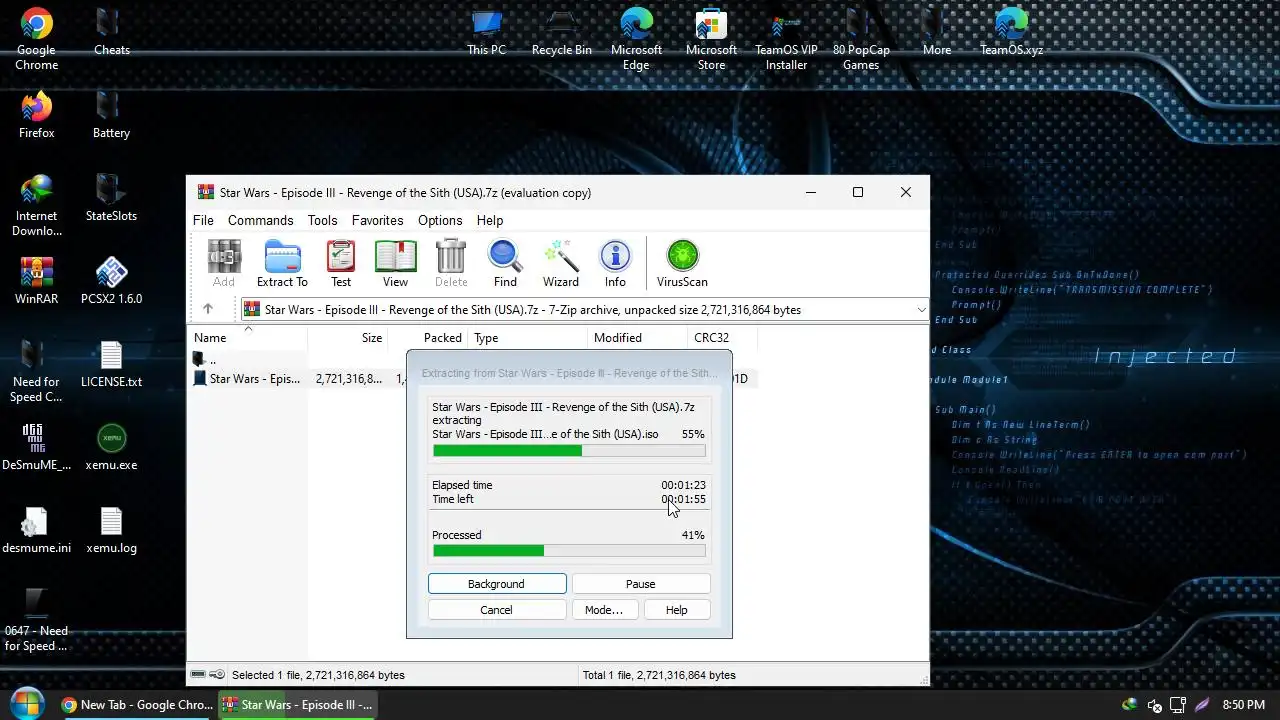Viewport: 1280px width, 720px height.
Task: Click the Processed 41% progress bar
Action: [x=569, y=551]
